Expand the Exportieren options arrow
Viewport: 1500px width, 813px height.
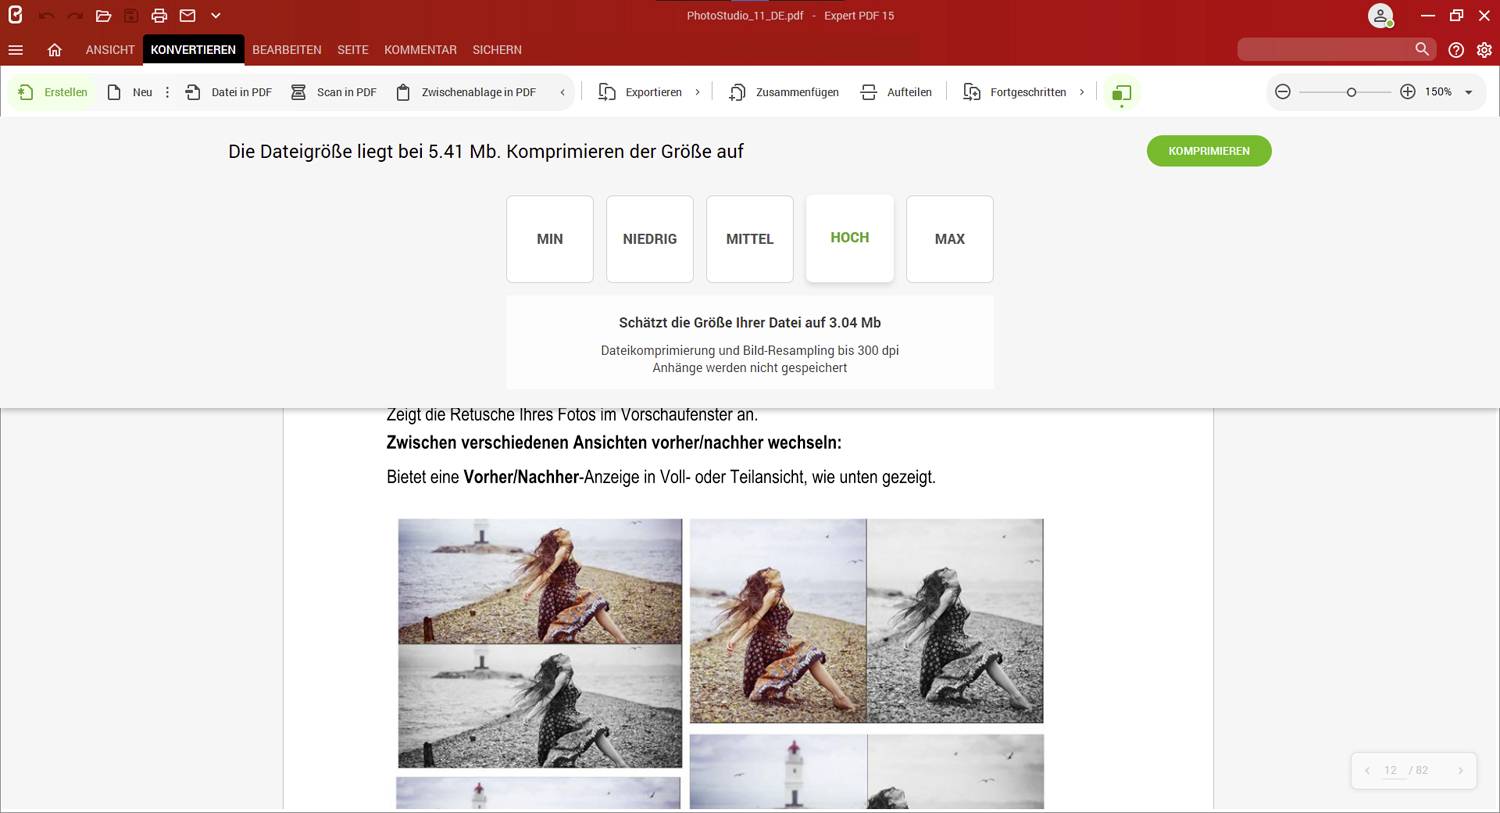pyautogui.click(x=697, y=92)
